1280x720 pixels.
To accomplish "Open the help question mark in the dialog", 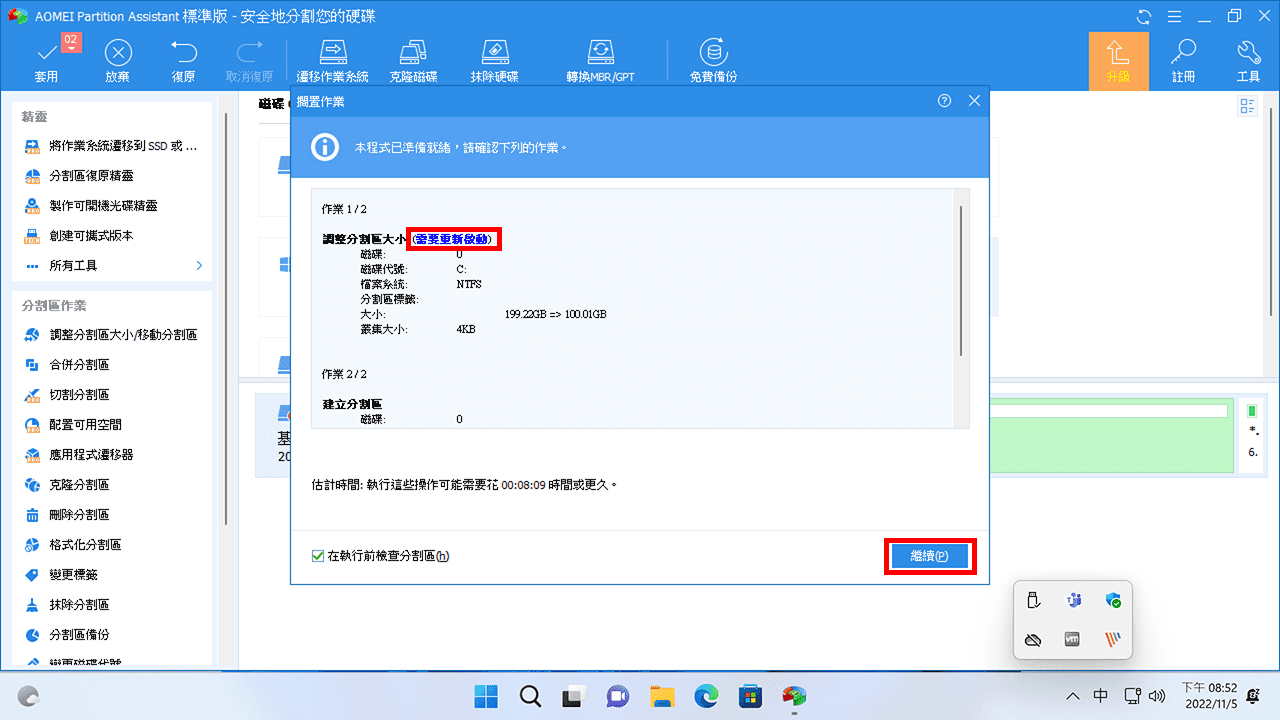I will click(x=944, y=101).
